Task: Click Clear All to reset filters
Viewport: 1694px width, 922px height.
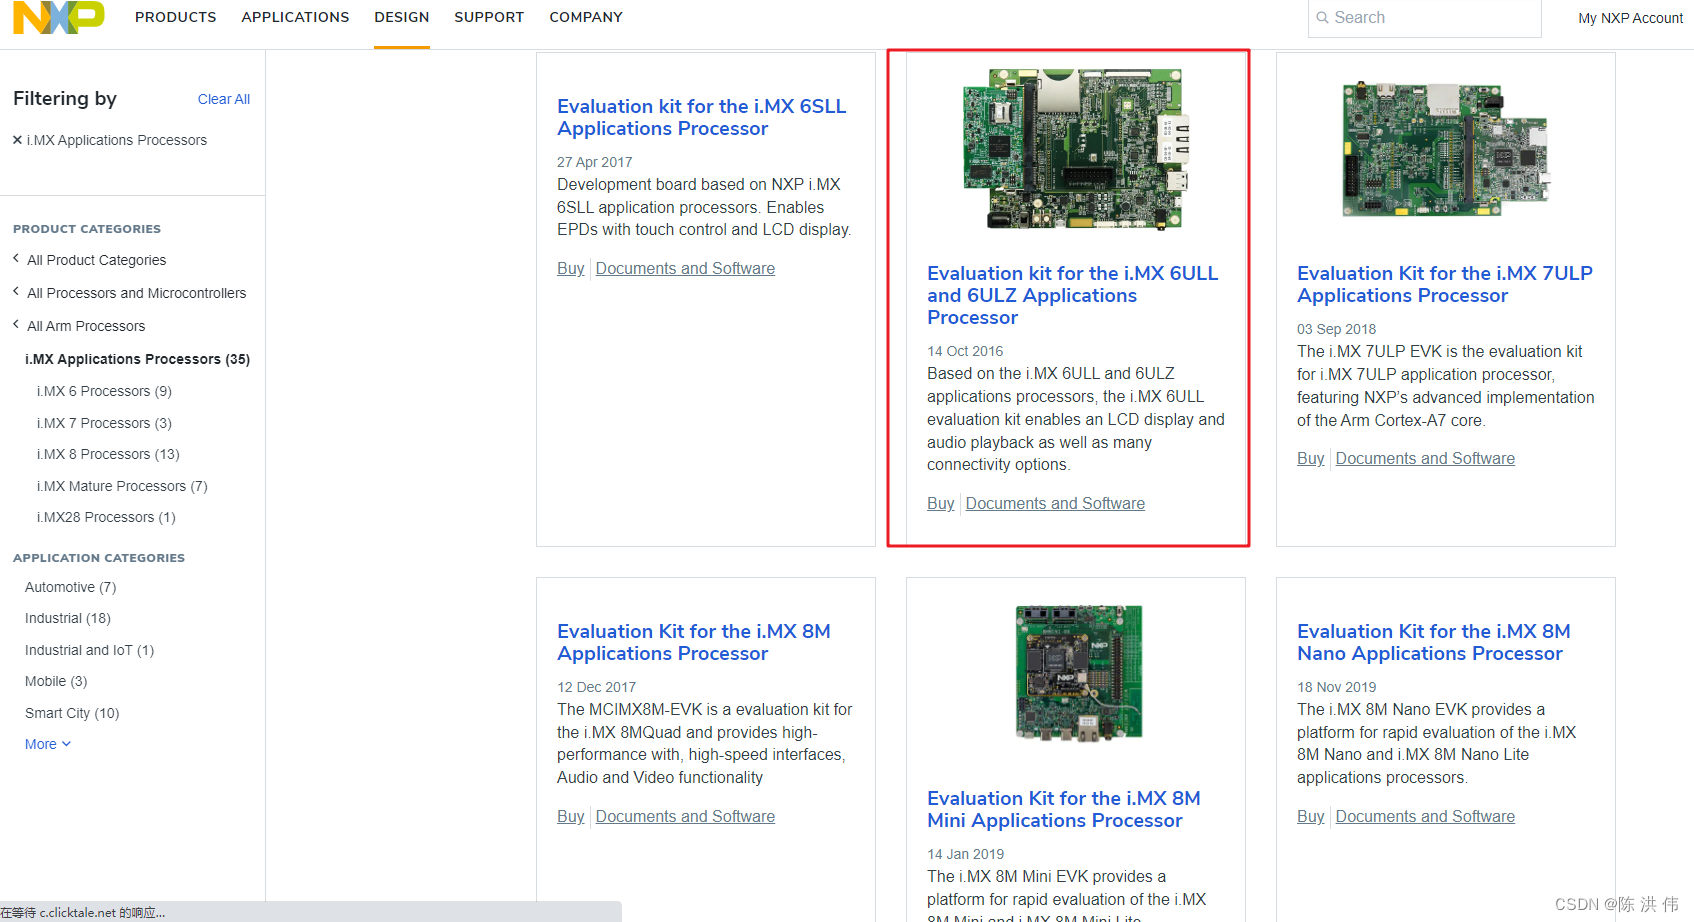Action: [223, 99]
